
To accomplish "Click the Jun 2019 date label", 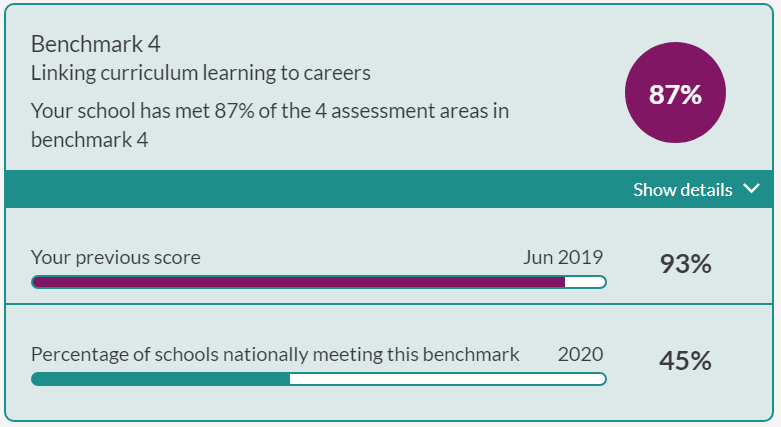I will click(x=563, y=258).
